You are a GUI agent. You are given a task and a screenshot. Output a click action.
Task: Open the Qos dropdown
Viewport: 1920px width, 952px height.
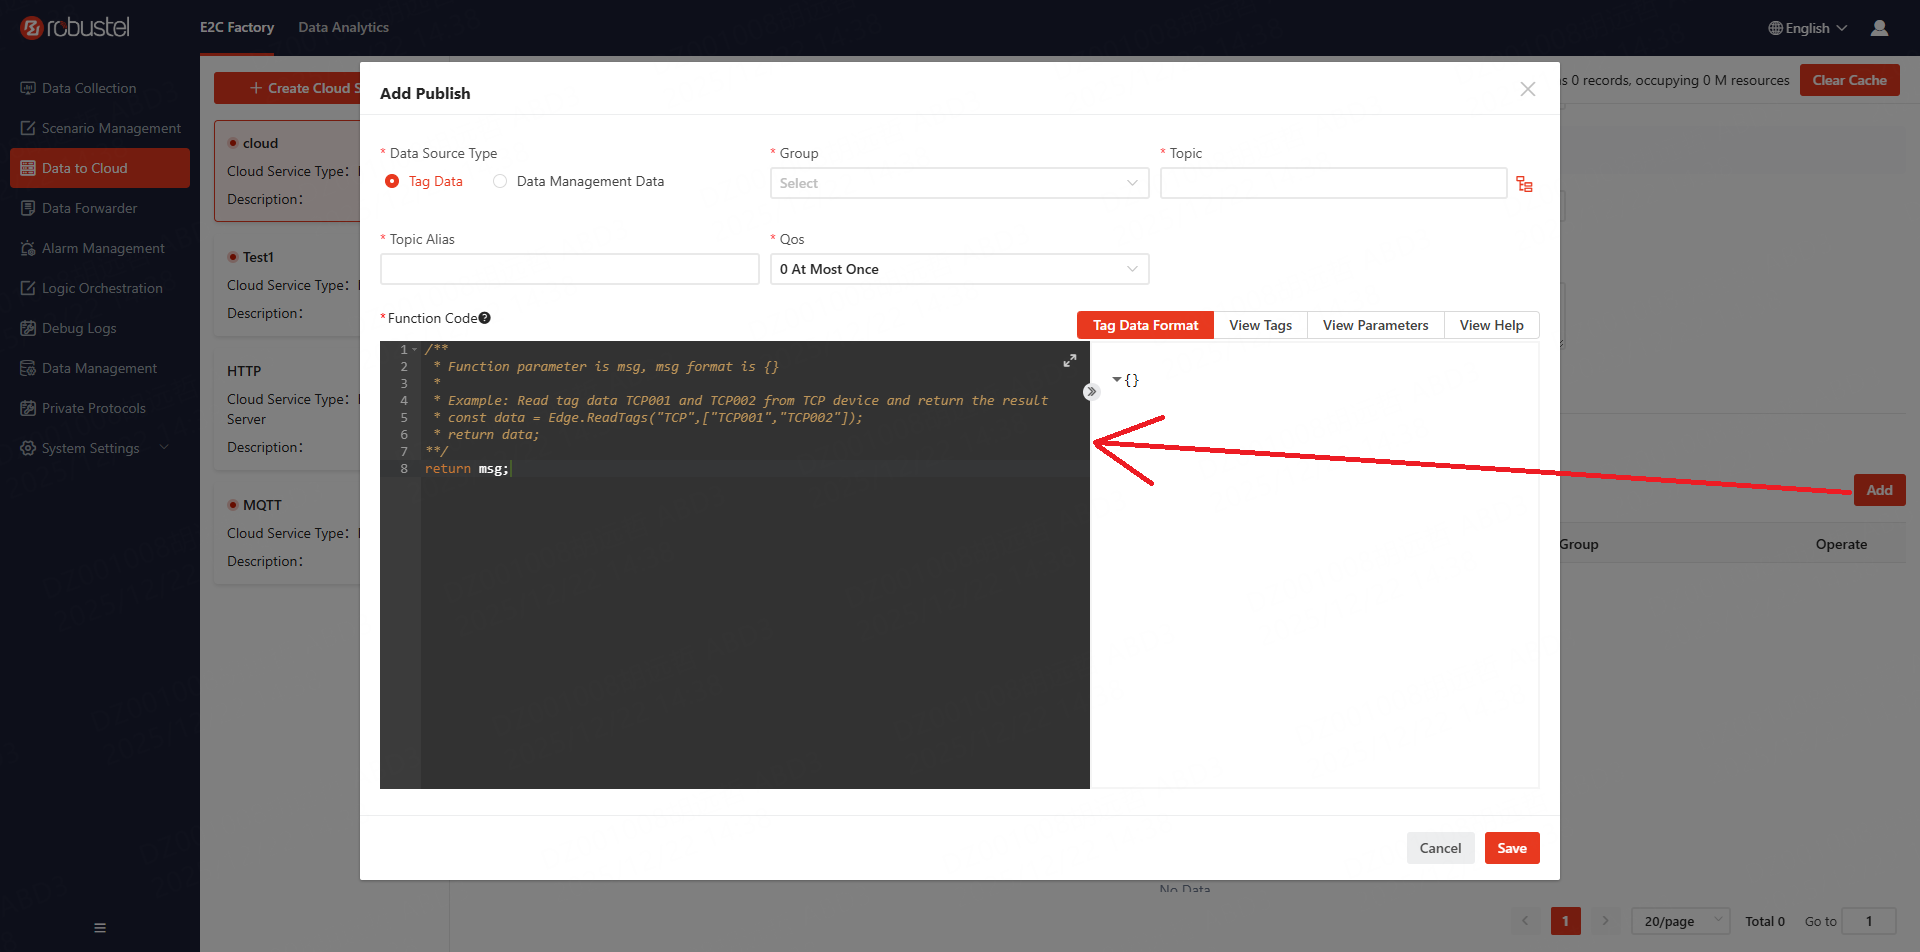(x=958, y=269)
